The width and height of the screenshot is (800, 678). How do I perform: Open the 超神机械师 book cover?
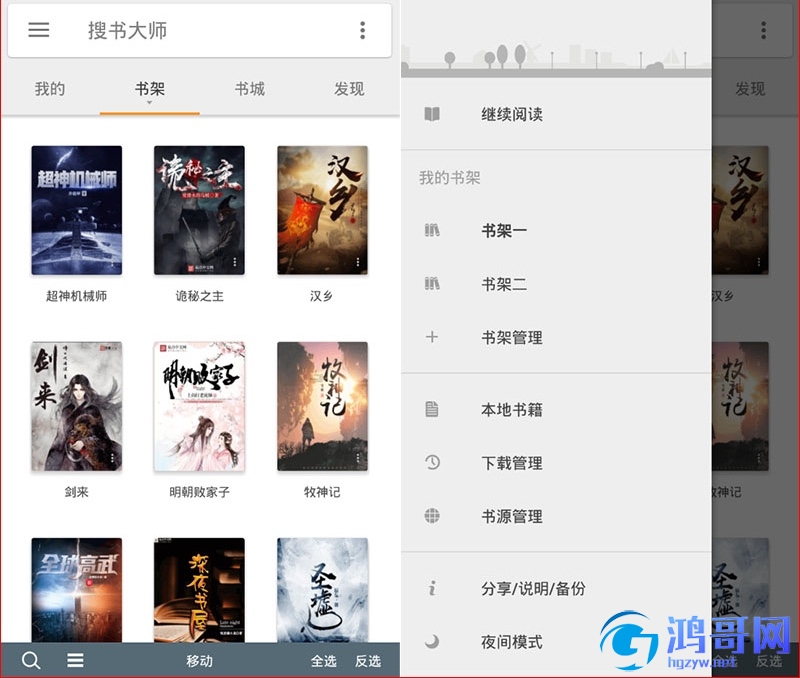77,210
